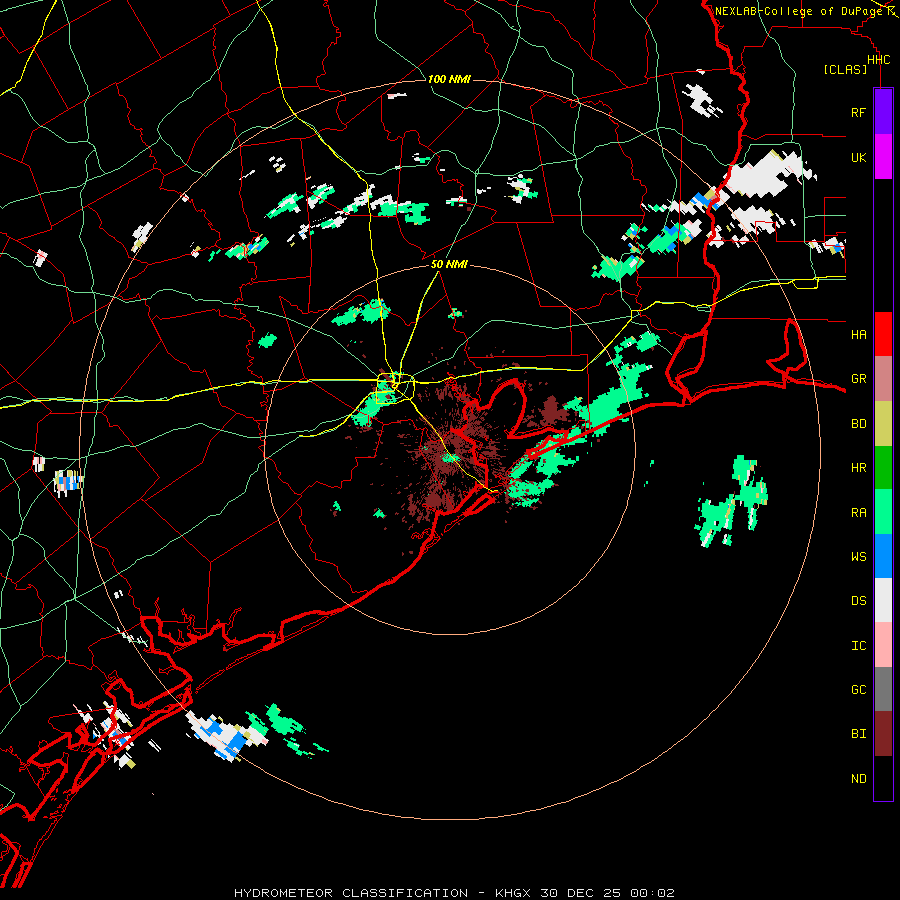Click the WS legend label
The image size is (900, 900).
click(858, 557)
